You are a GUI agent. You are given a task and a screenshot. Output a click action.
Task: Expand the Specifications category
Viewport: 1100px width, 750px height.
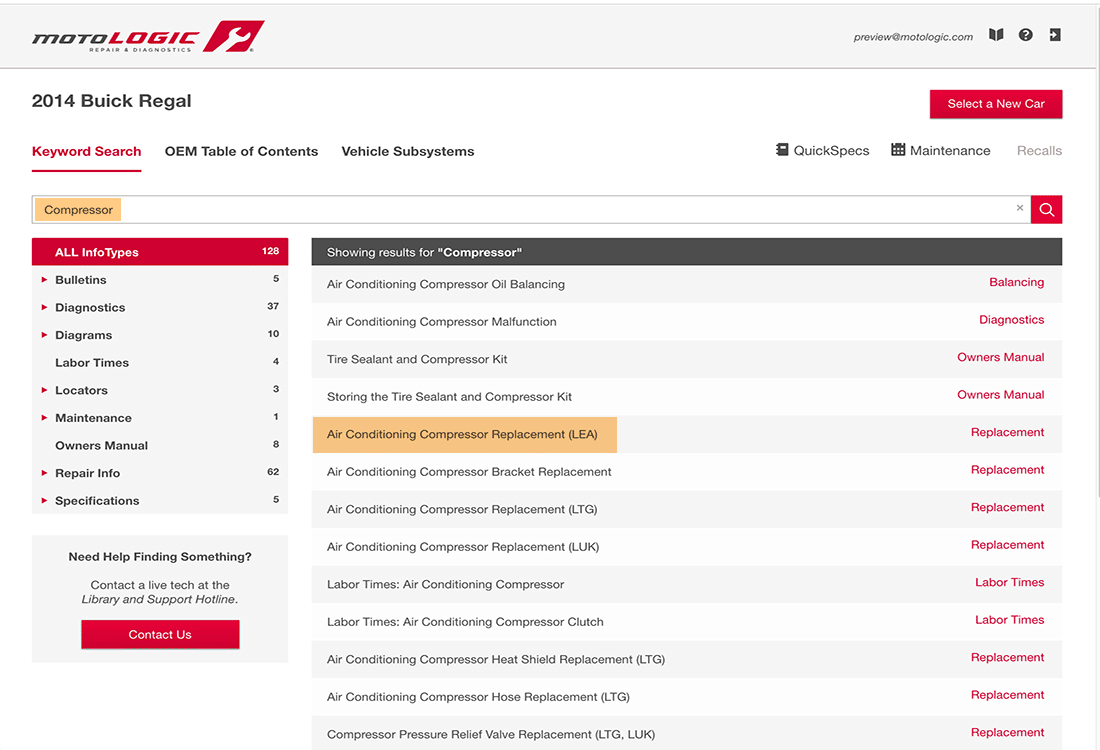click(x=96, y=501)
